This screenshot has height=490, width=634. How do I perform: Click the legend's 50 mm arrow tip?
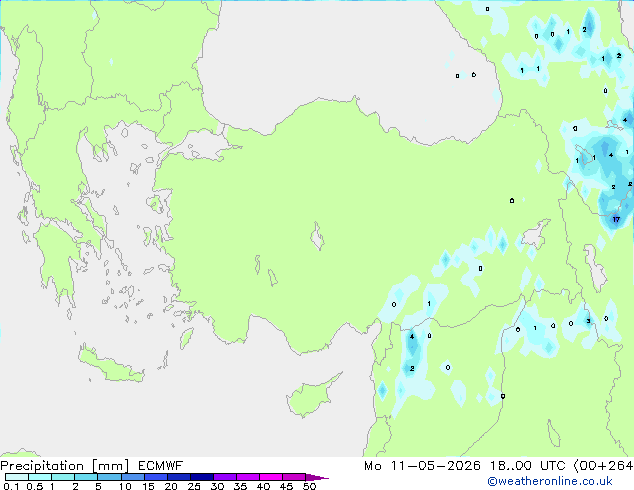pyautogui.click(x=317, y=477)
